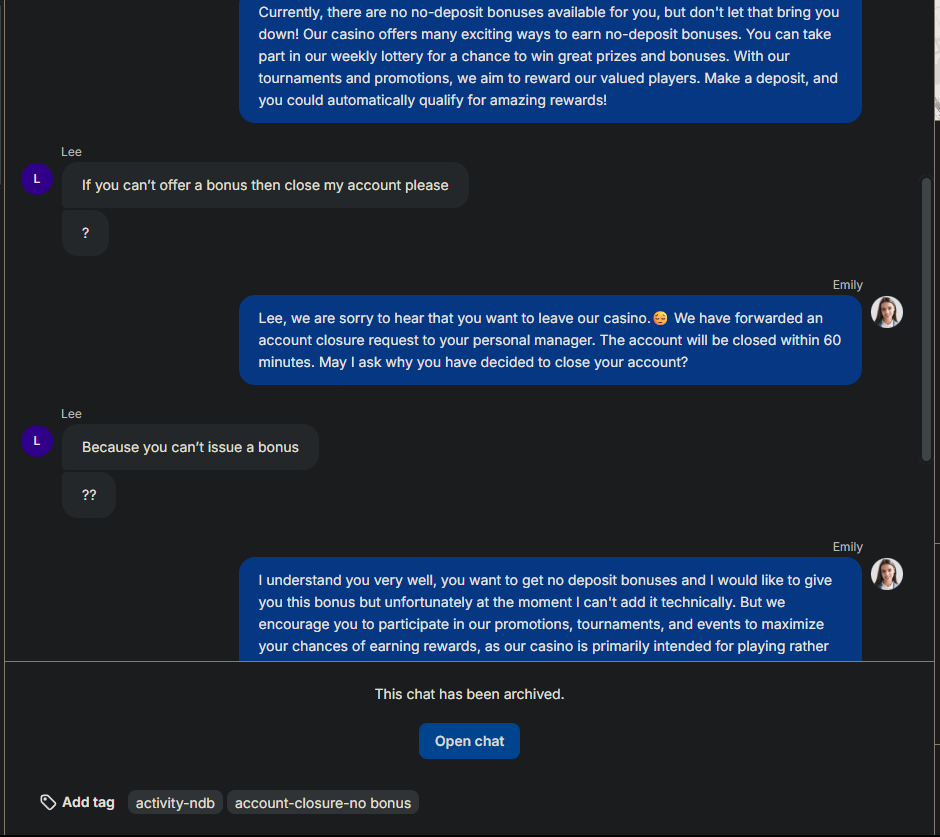Click Lee's double question mark message
This screenshot has width=940, height=837.
point(89,495)
